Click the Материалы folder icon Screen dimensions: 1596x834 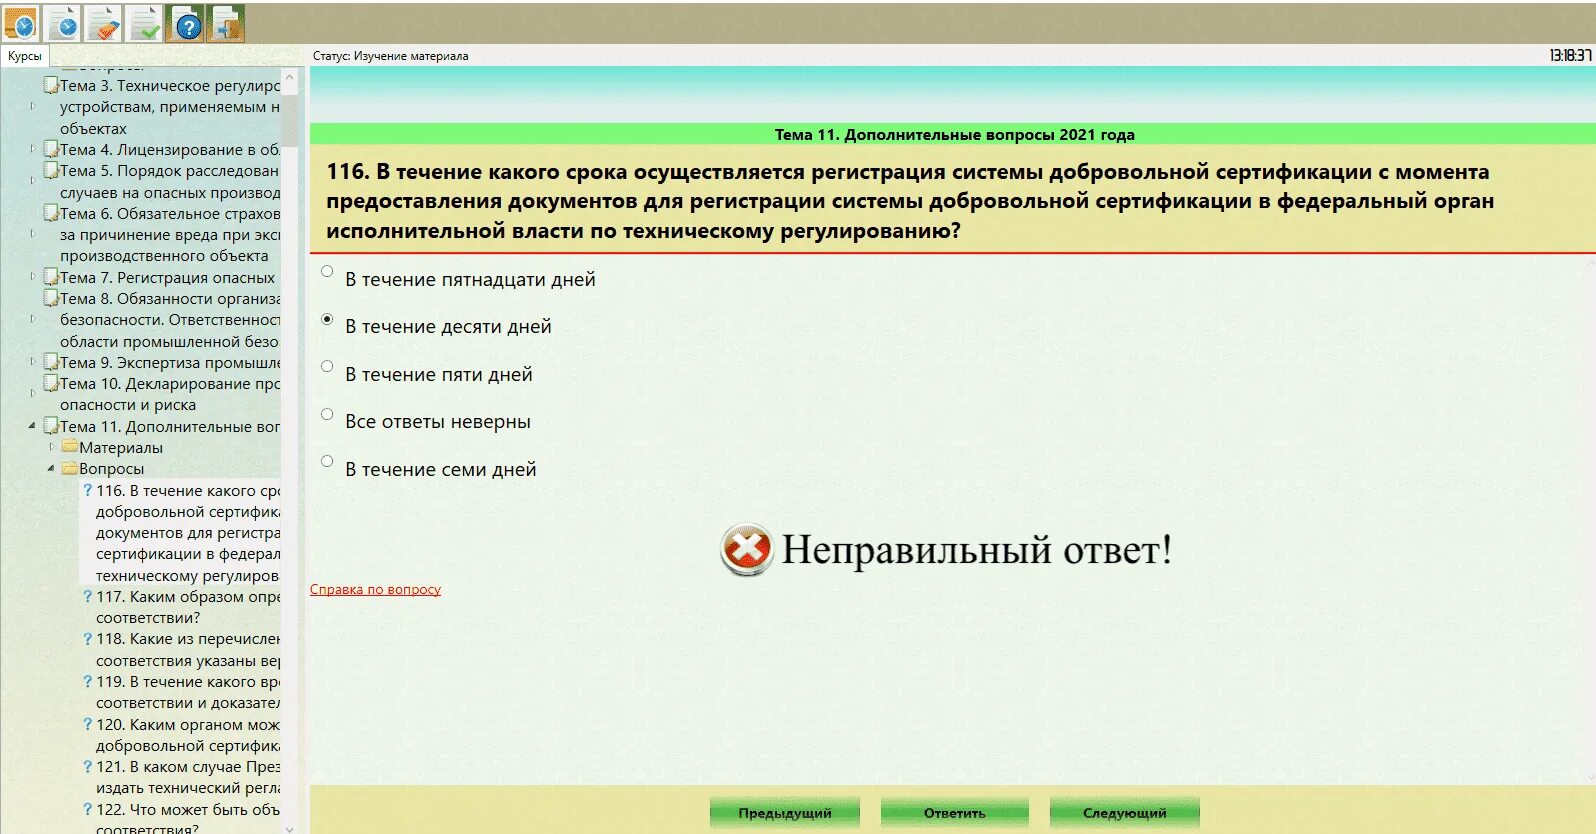click(70, 447)
